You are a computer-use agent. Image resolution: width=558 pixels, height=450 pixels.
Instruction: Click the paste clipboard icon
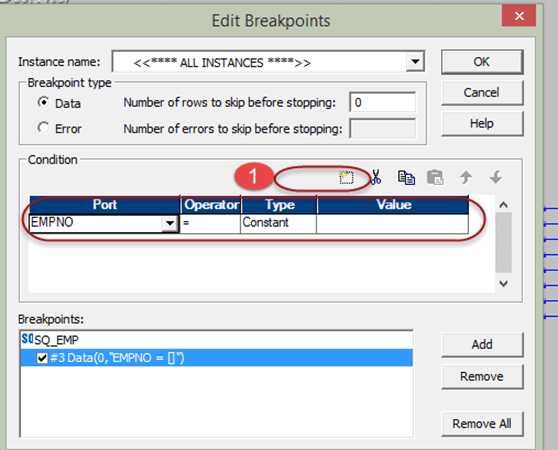435,177
